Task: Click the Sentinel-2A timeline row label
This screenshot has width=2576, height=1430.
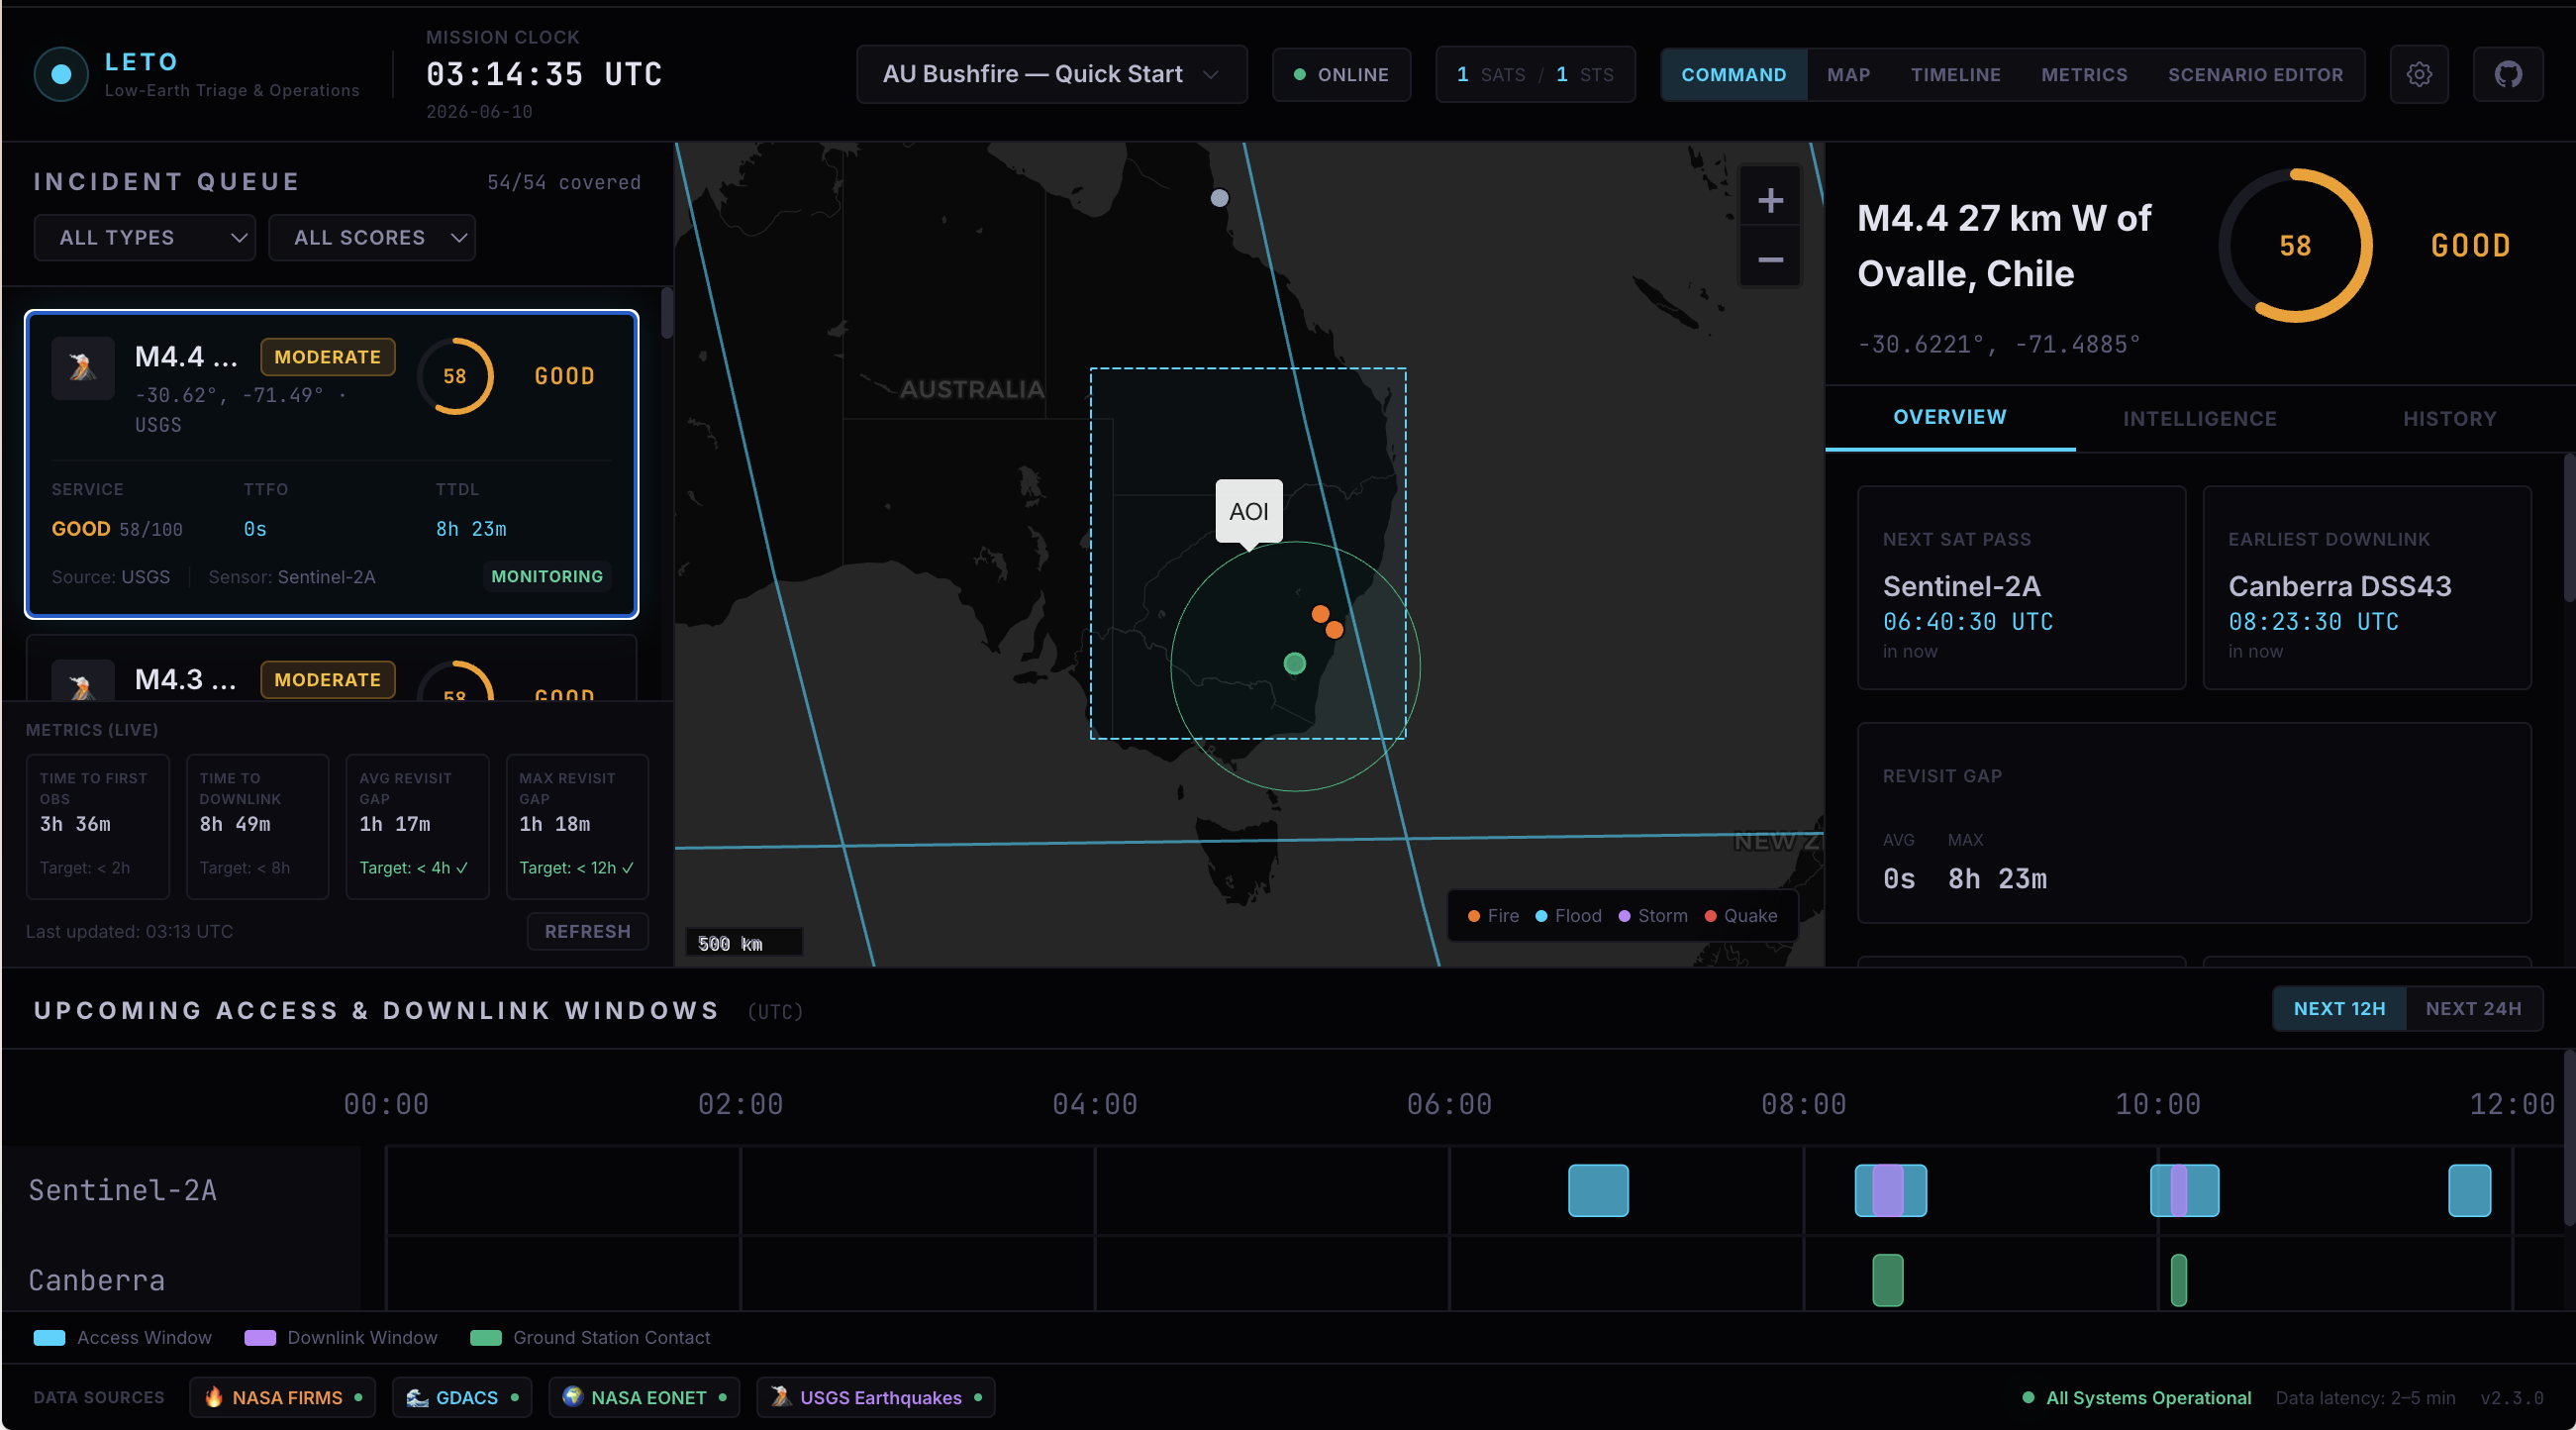Action: click(x=122, y=1190)
